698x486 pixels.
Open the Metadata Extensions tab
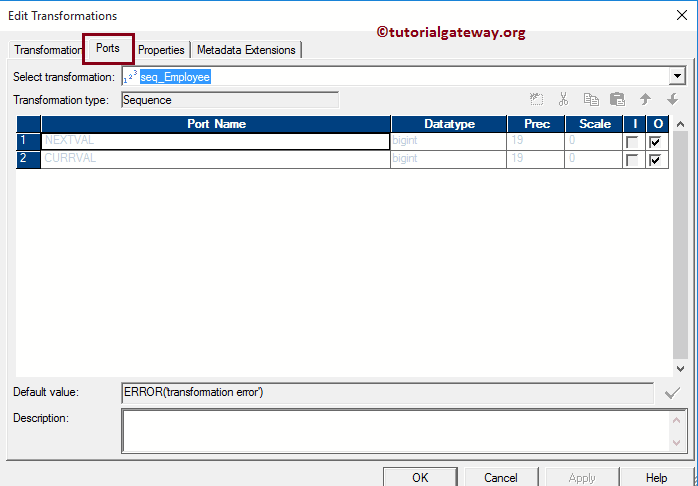(x=246, y=50)
